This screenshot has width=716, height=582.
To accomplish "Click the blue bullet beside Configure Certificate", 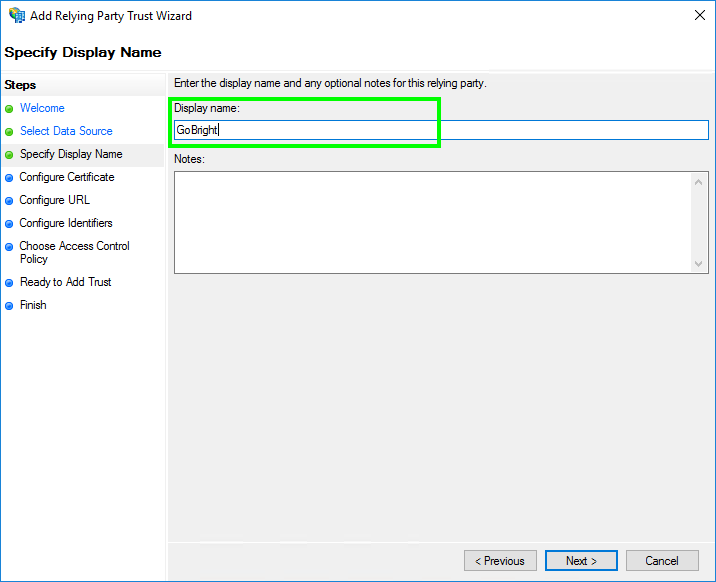I will 9,178.
